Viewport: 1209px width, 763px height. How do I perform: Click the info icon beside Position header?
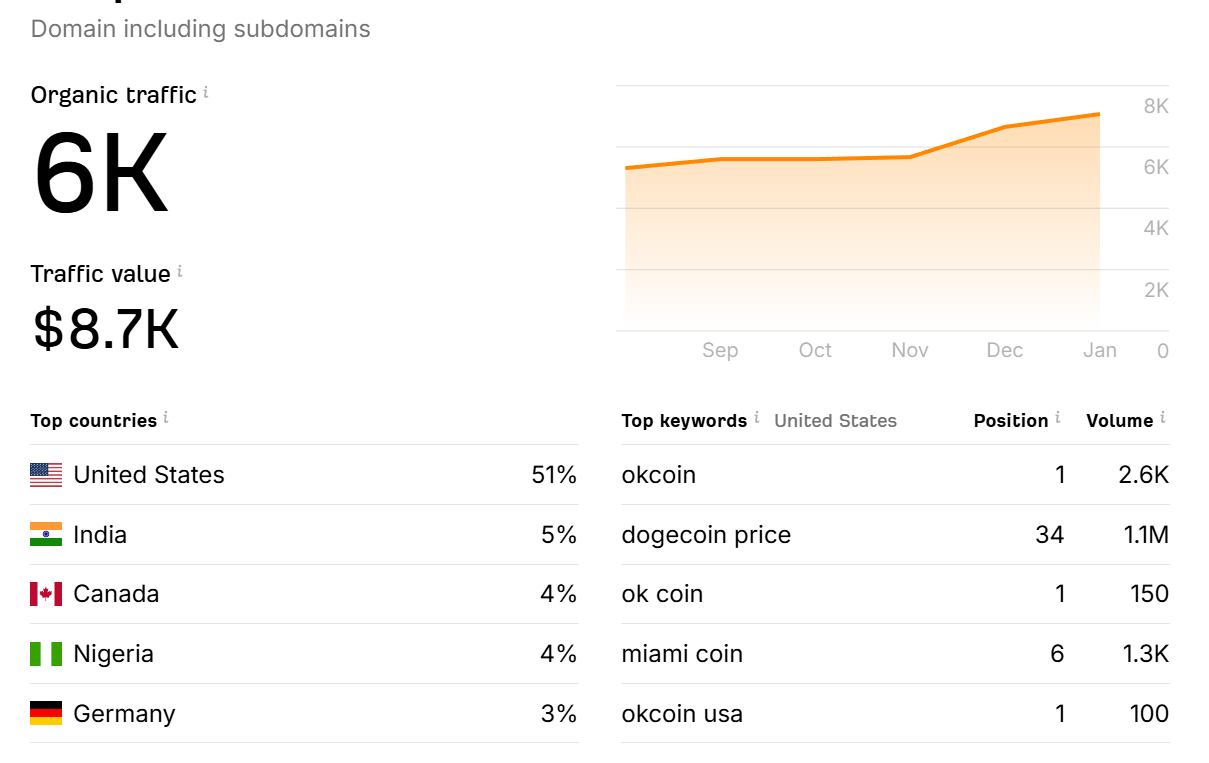(x=1058, y=418)
